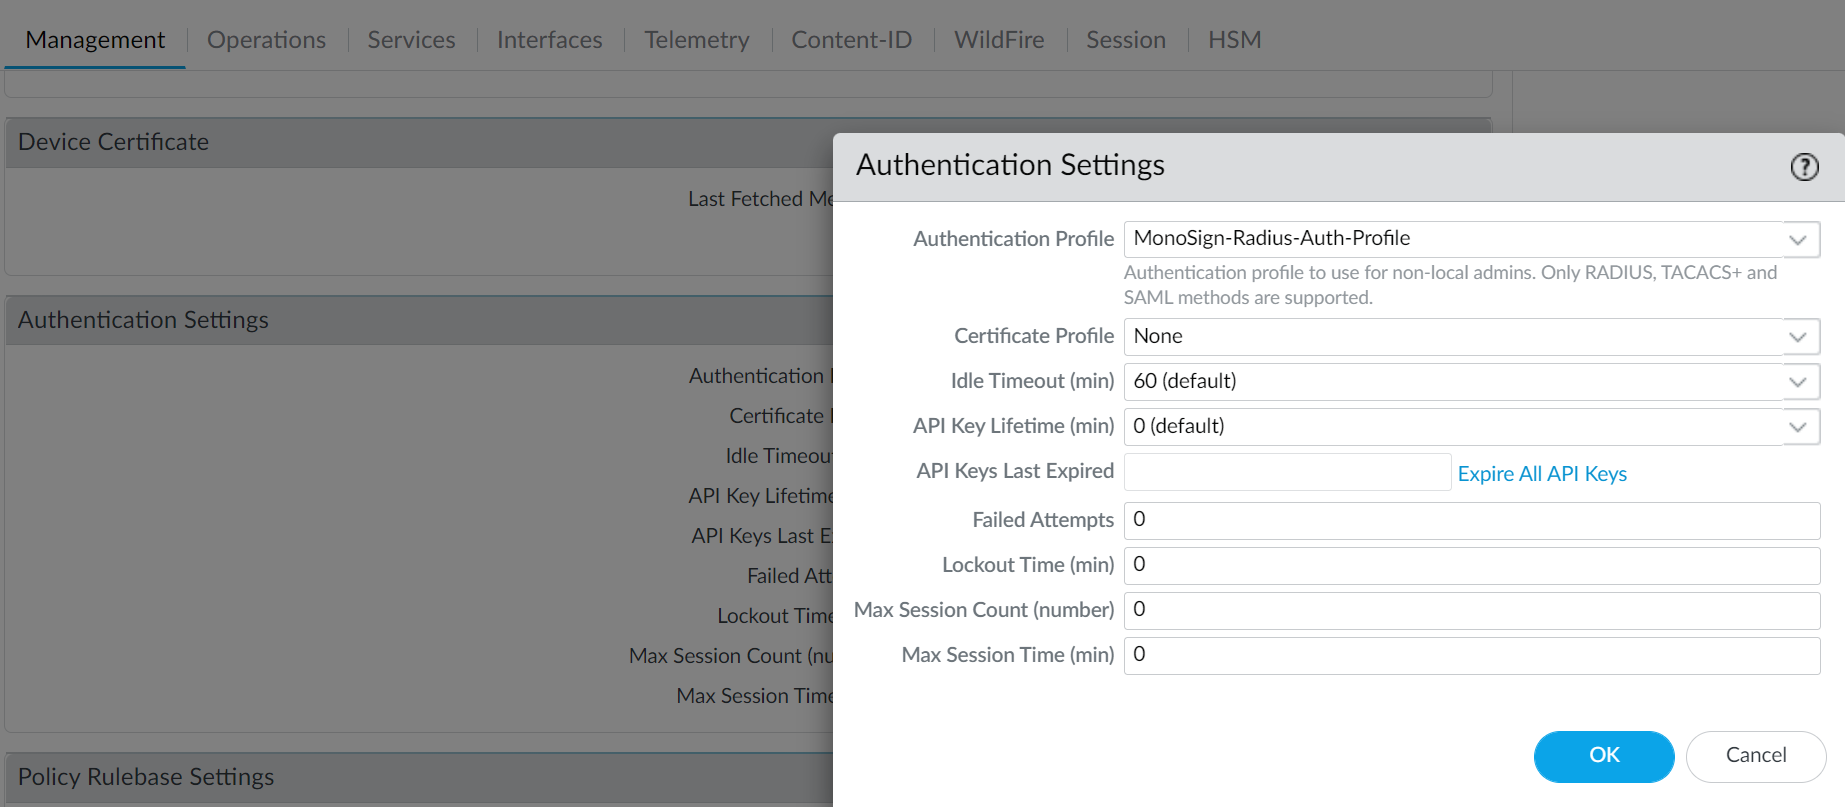Go to the Interfaces tab
The width and height of the screenshot is (1845, 807).
549,40
